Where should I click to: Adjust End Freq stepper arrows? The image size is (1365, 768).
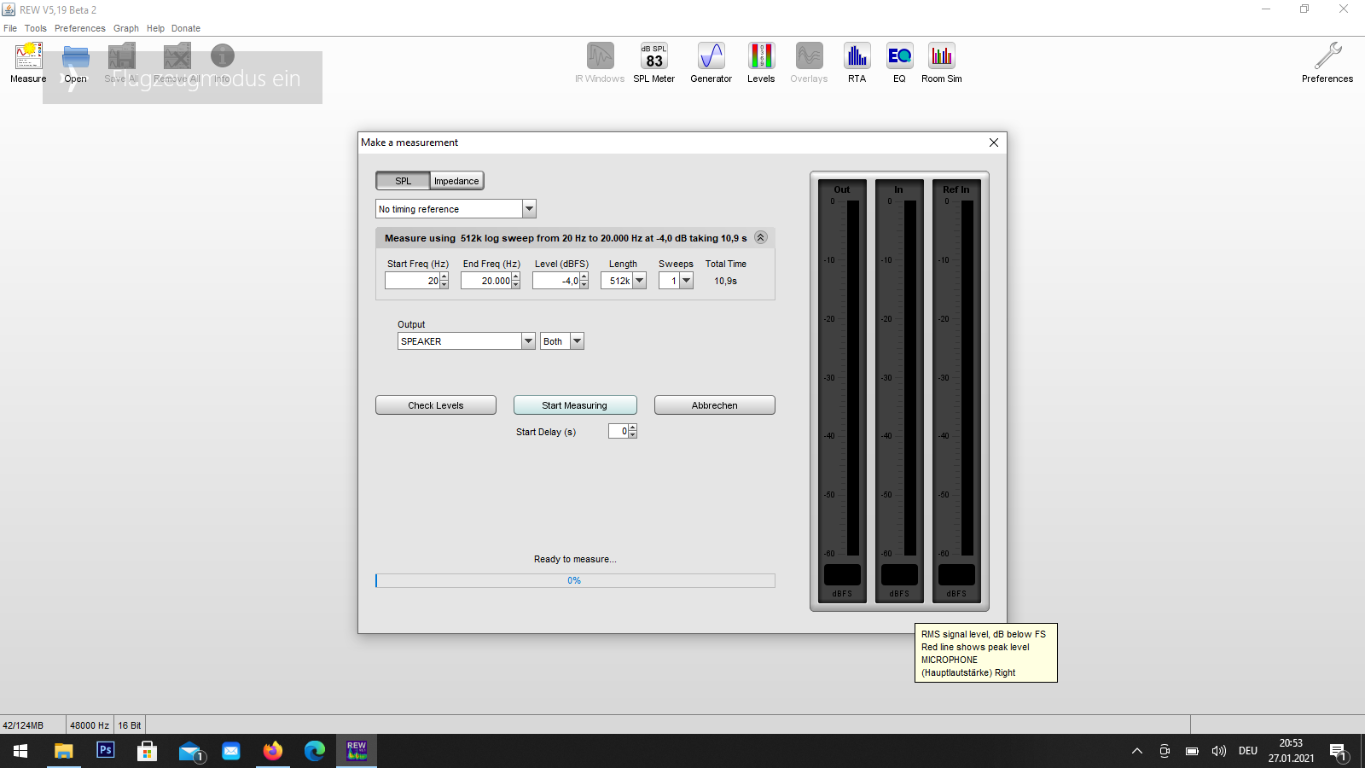[x=515, y=281]
